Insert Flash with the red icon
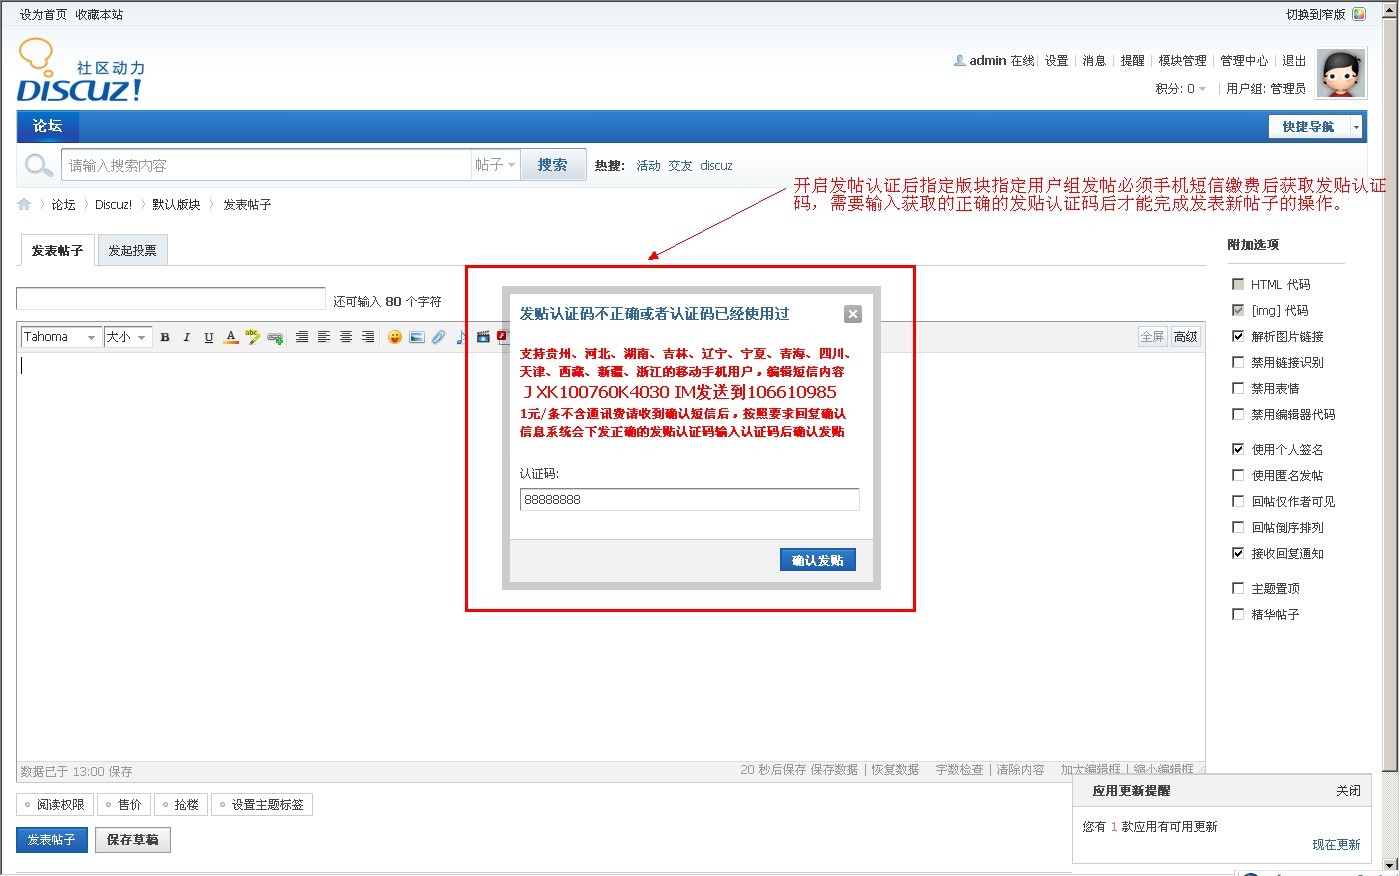1400x876 pixels. [501, 337]
